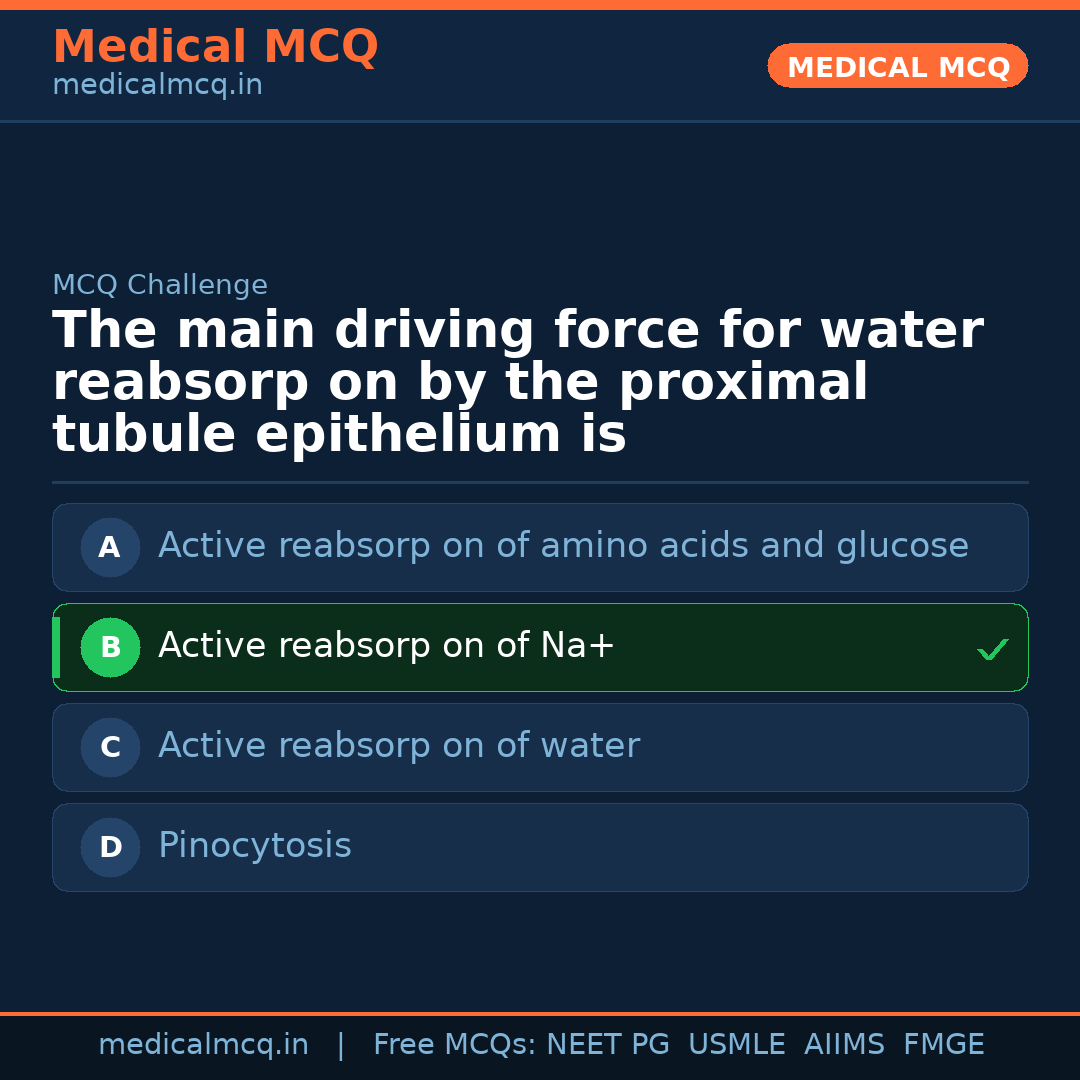Click the letter D option circle
The height and width of the screenshot is (1080, 1080).
(110, 847)
